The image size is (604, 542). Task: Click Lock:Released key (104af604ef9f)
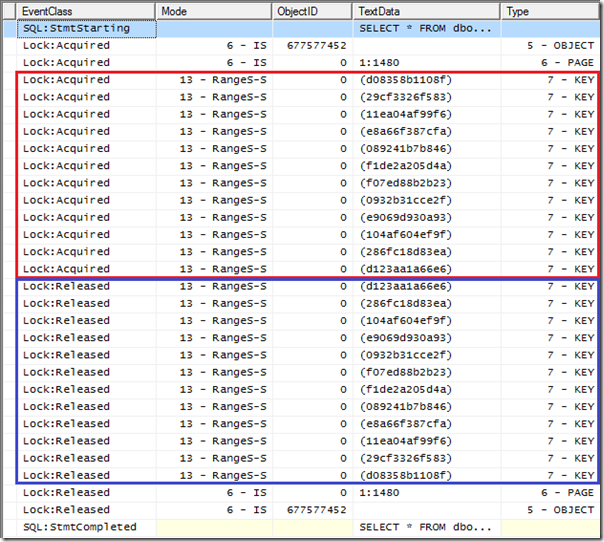(406, 321)
